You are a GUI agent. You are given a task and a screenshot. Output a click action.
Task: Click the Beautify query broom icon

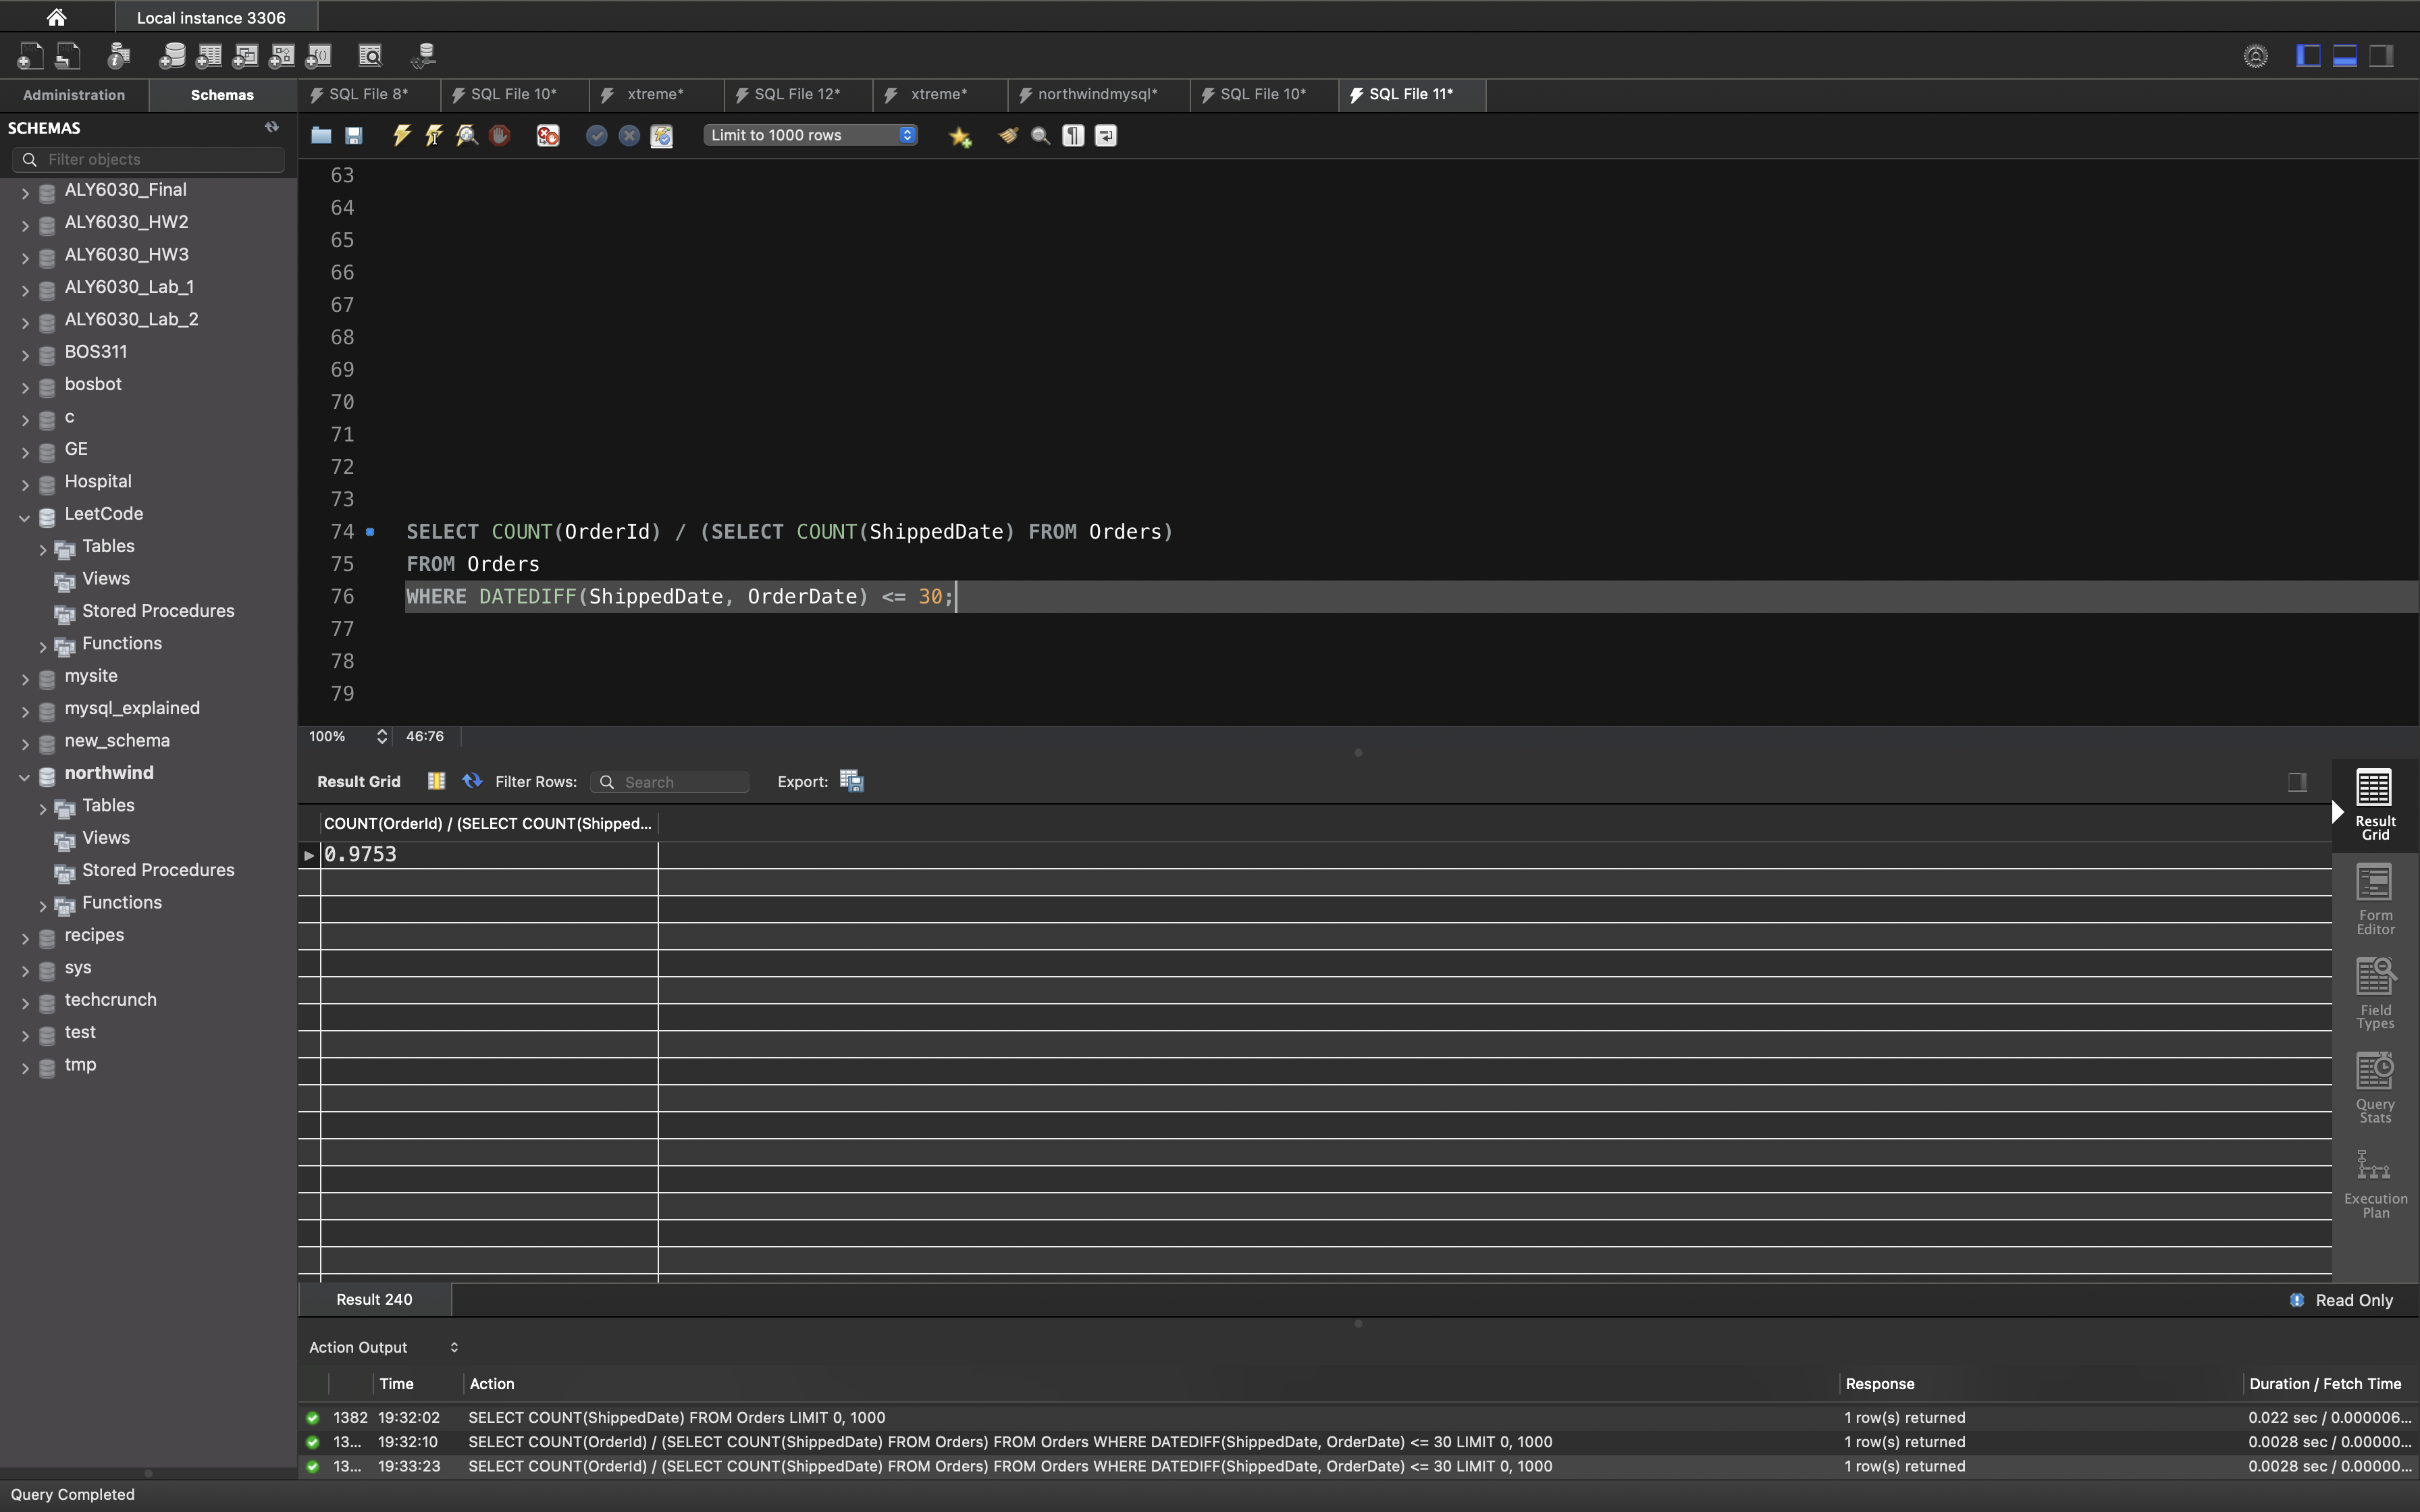tap(1008, 135)
